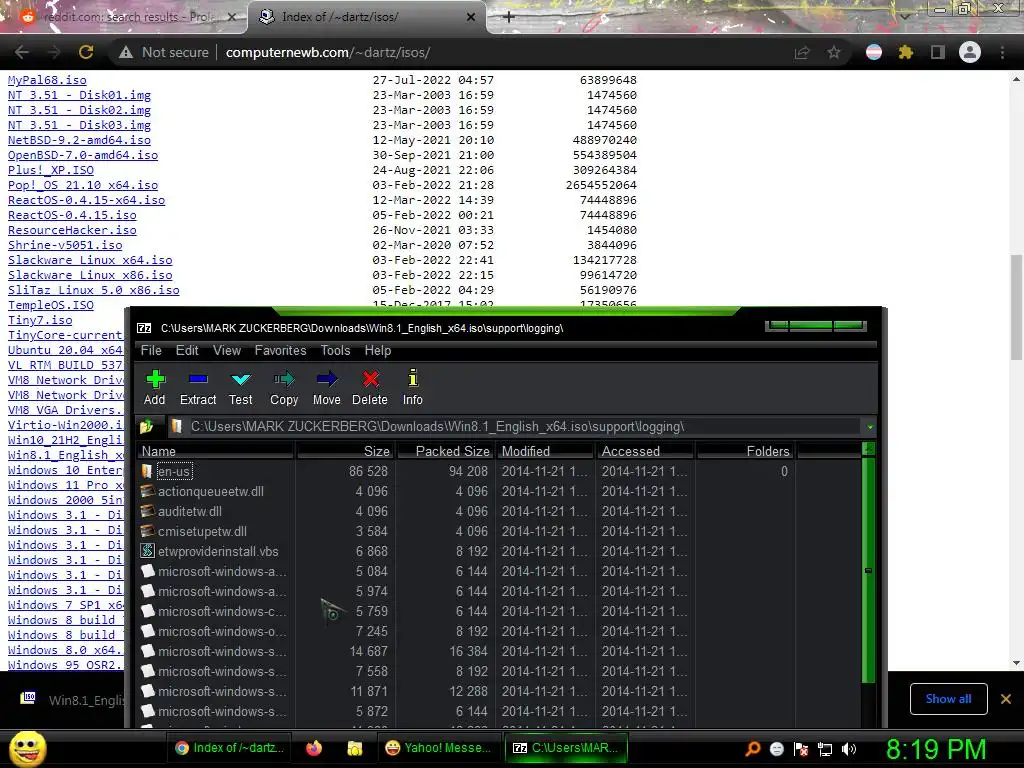The height and width of the screenshot is (768, 1024).
Task: Click the 7-Zip file list scrollbar
Action: click(x=869, y=571)
